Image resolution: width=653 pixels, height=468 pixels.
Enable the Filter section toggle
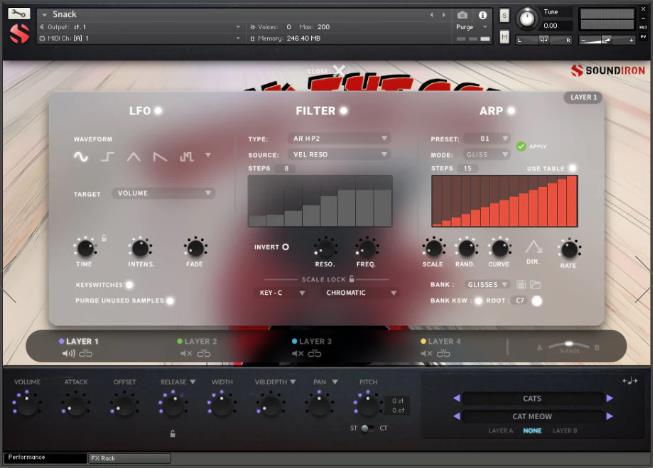(344, 111)
